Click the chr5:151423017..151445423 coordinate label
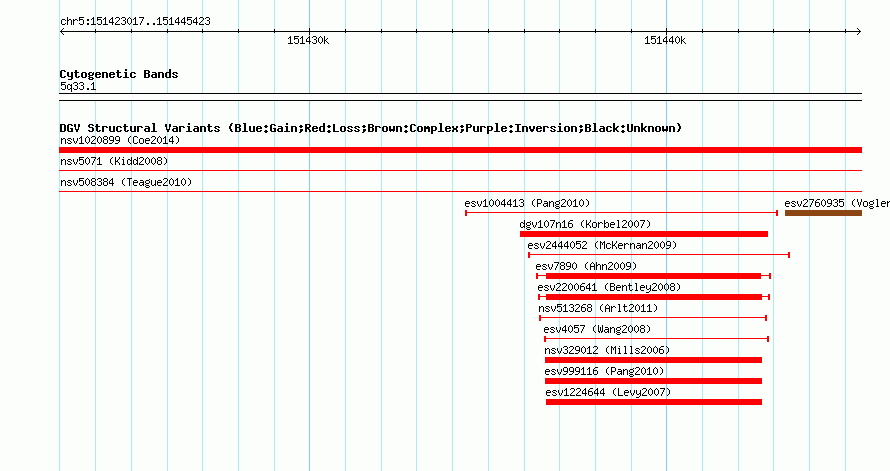Screen dimensions: 890x471 pos(135,21)
